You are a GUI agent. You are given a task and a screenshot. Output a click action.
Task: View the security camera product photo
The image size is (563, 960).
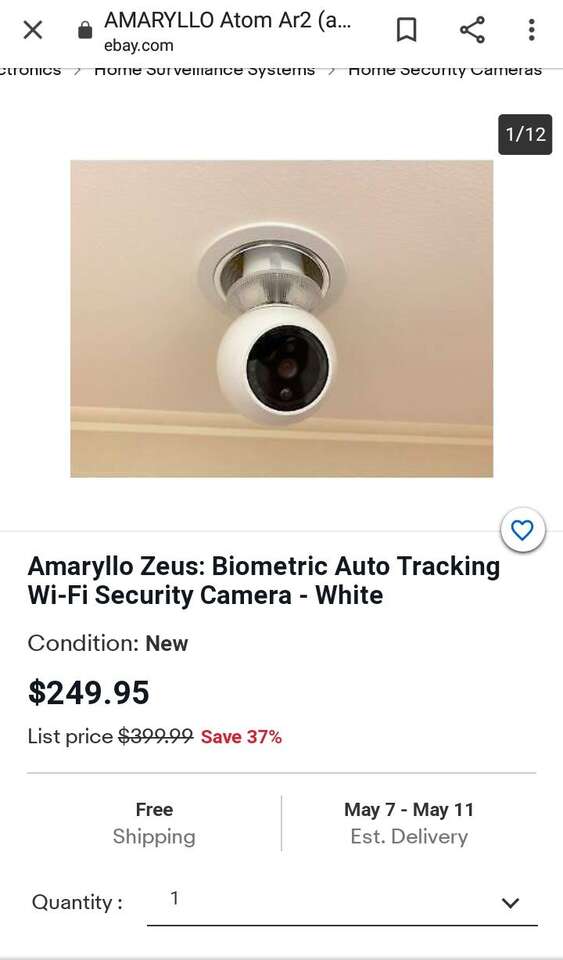coord(282,318)
